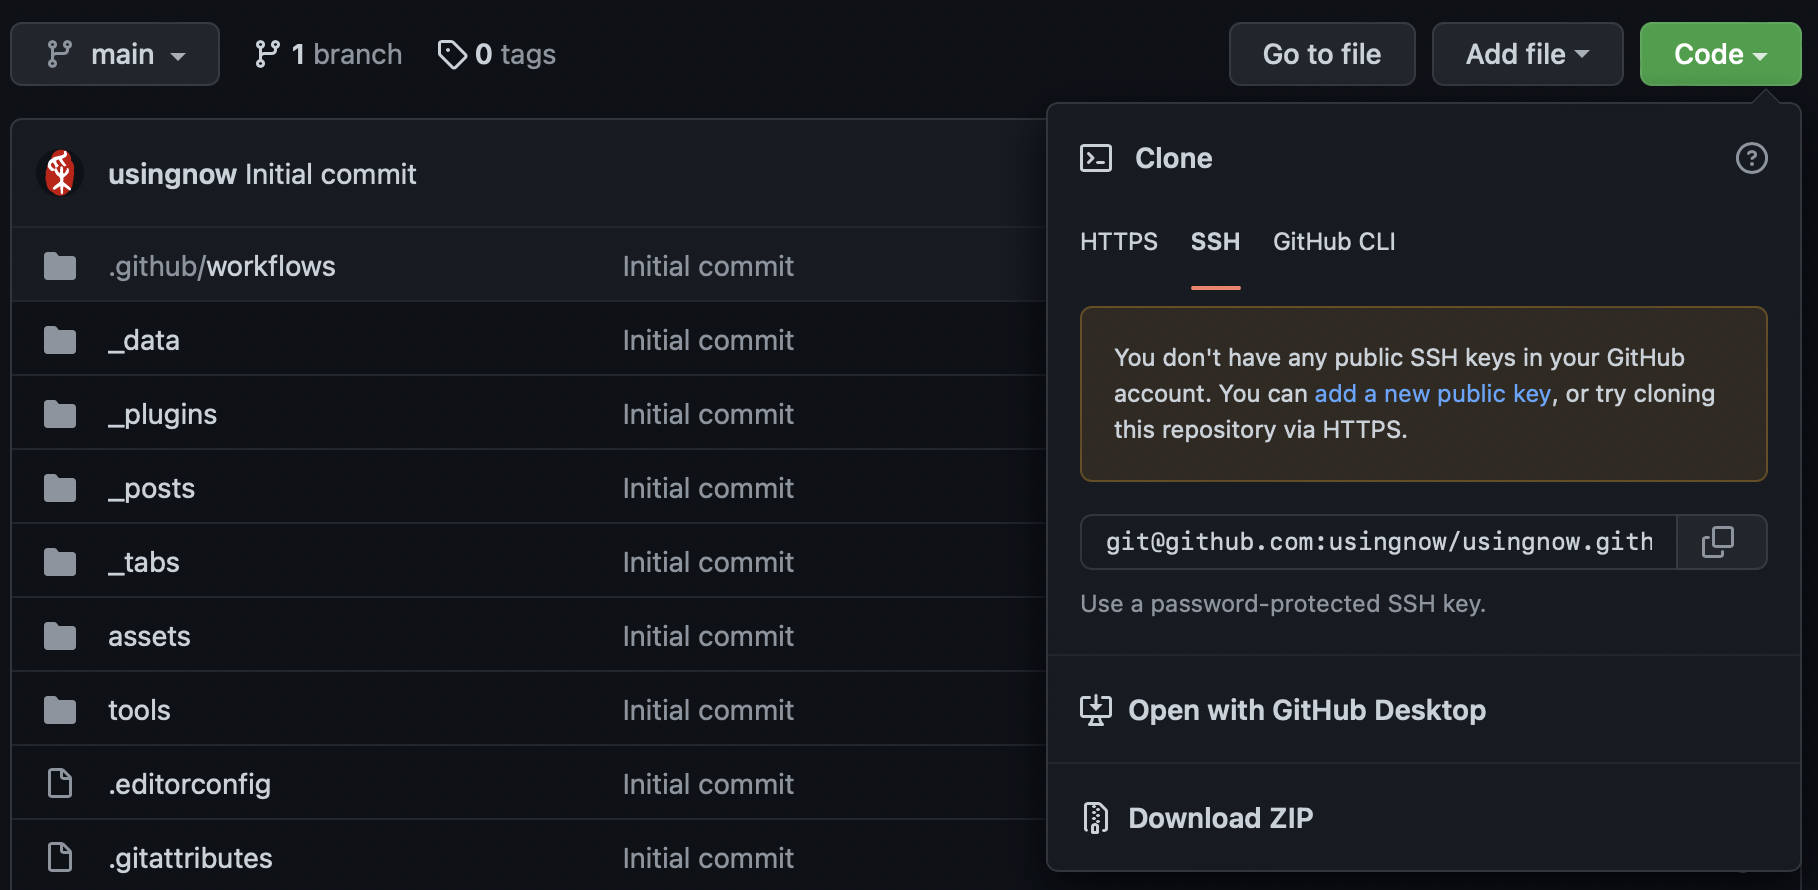Click the GitHub Desktop download icon
Screen dimensions: 1818x890
[1096, 710]
